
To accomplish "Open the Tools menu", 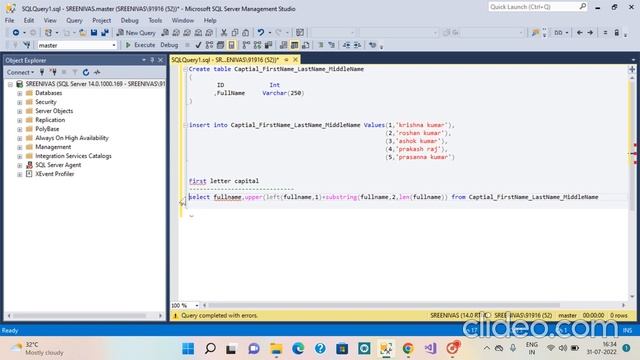I will (155, 20).
